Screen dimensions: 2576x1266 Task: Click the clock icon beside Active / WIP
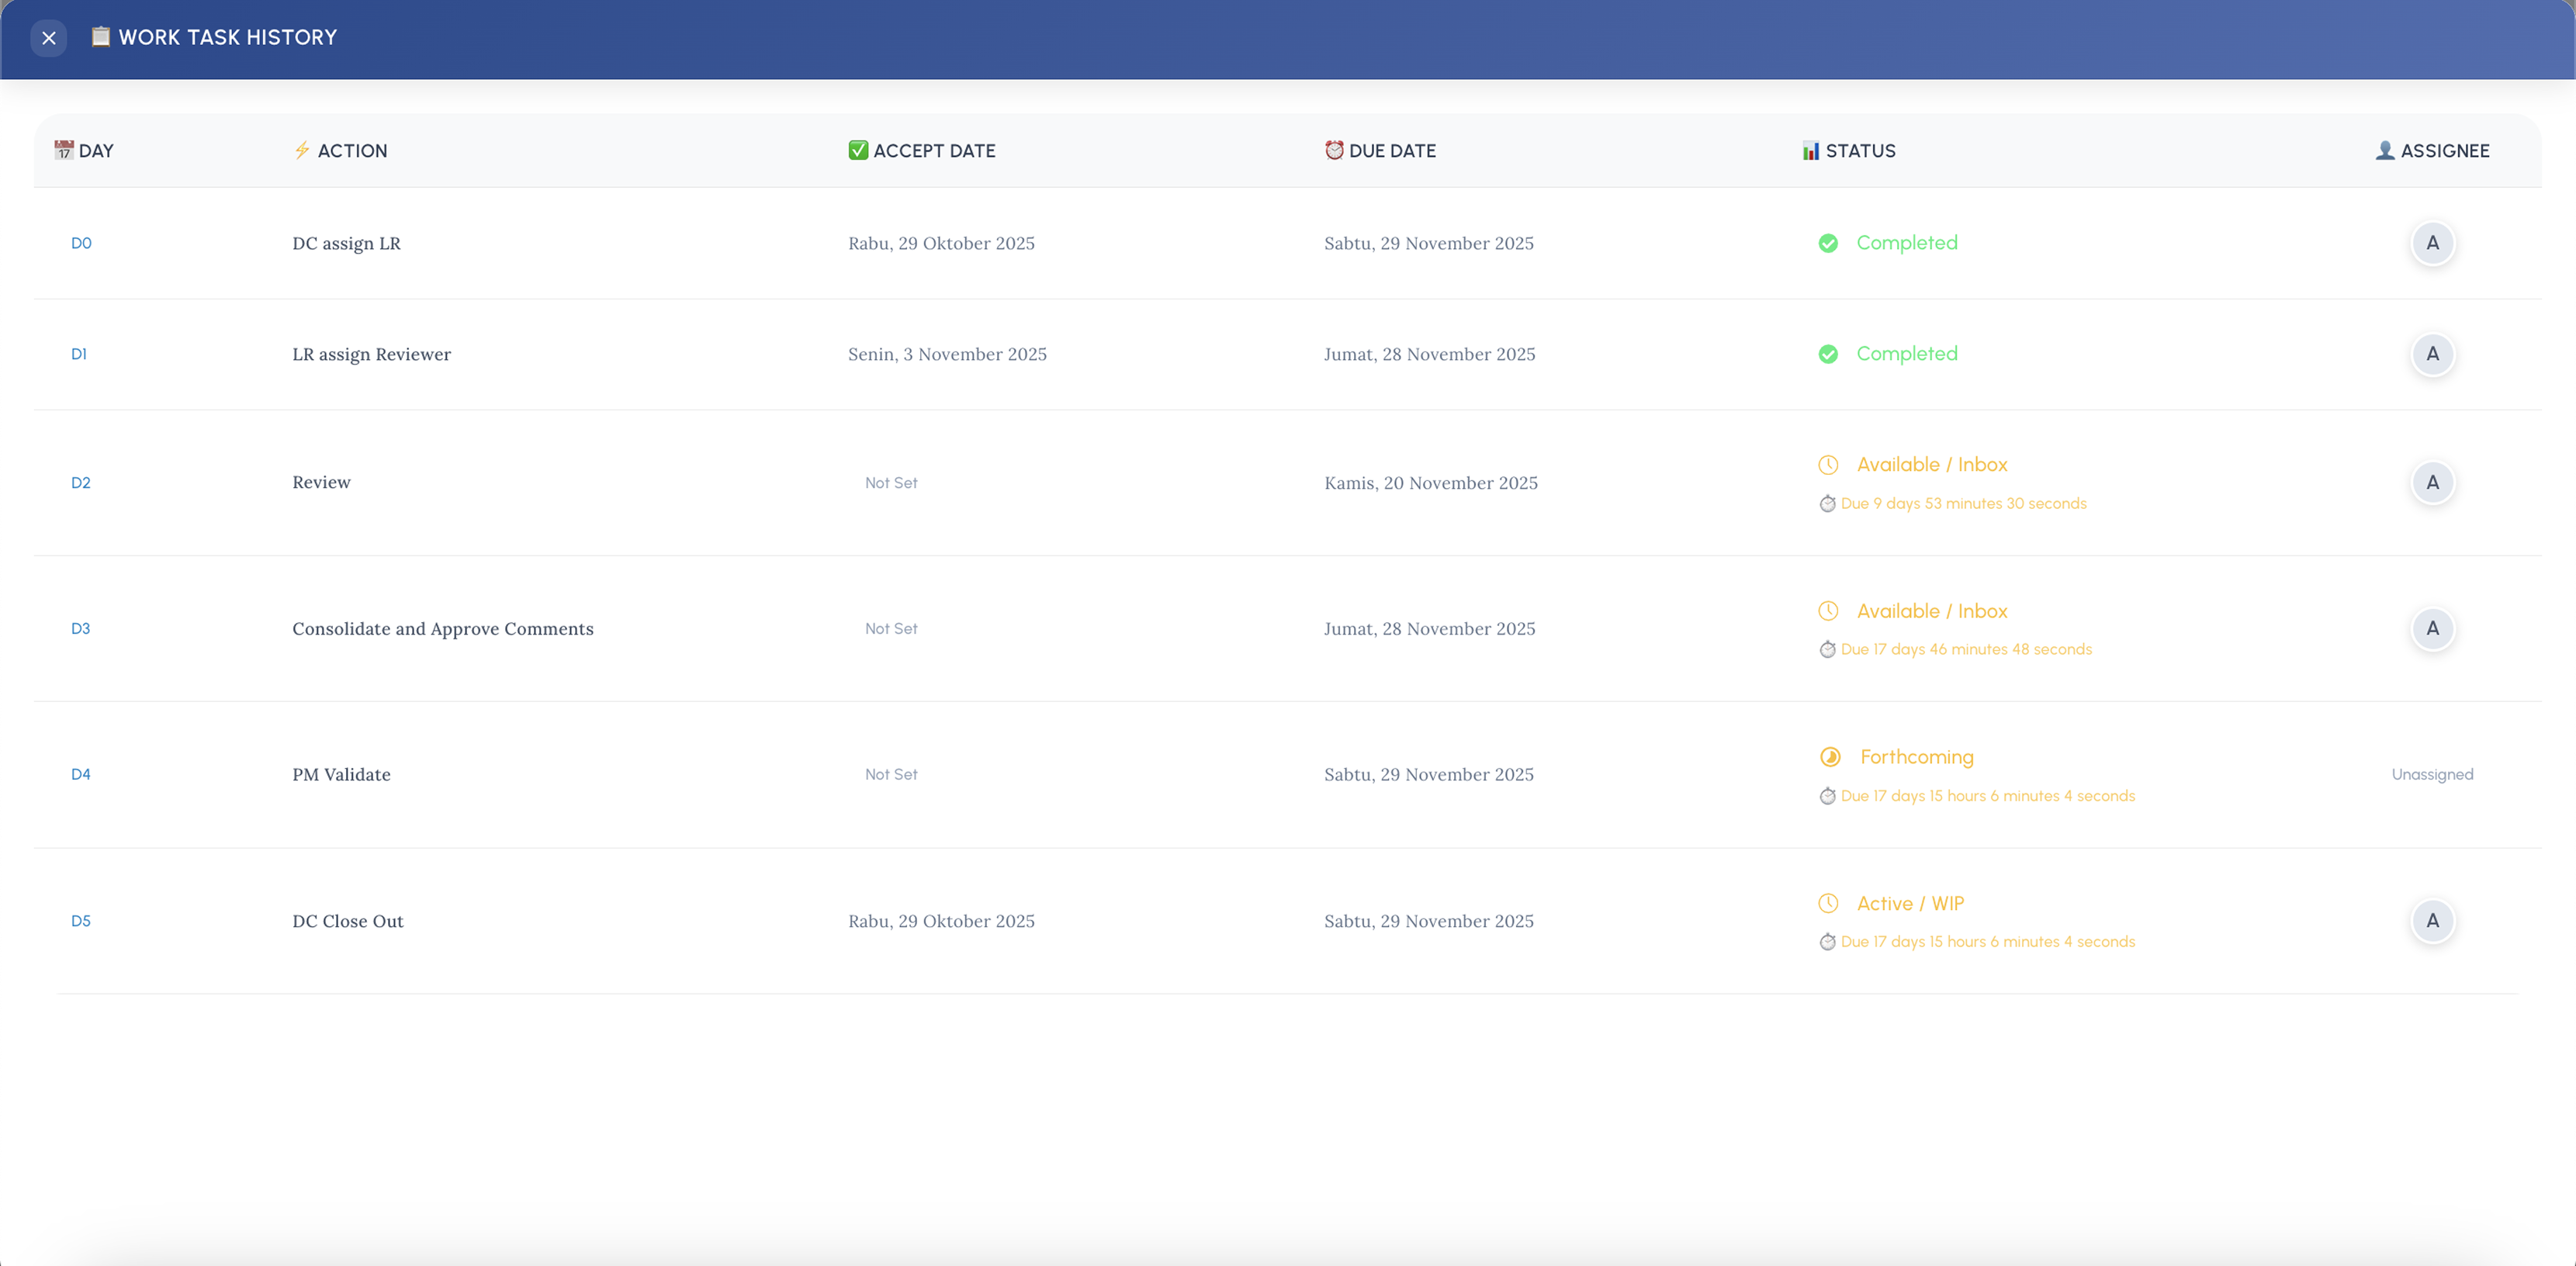click(x=1828, y=903)
